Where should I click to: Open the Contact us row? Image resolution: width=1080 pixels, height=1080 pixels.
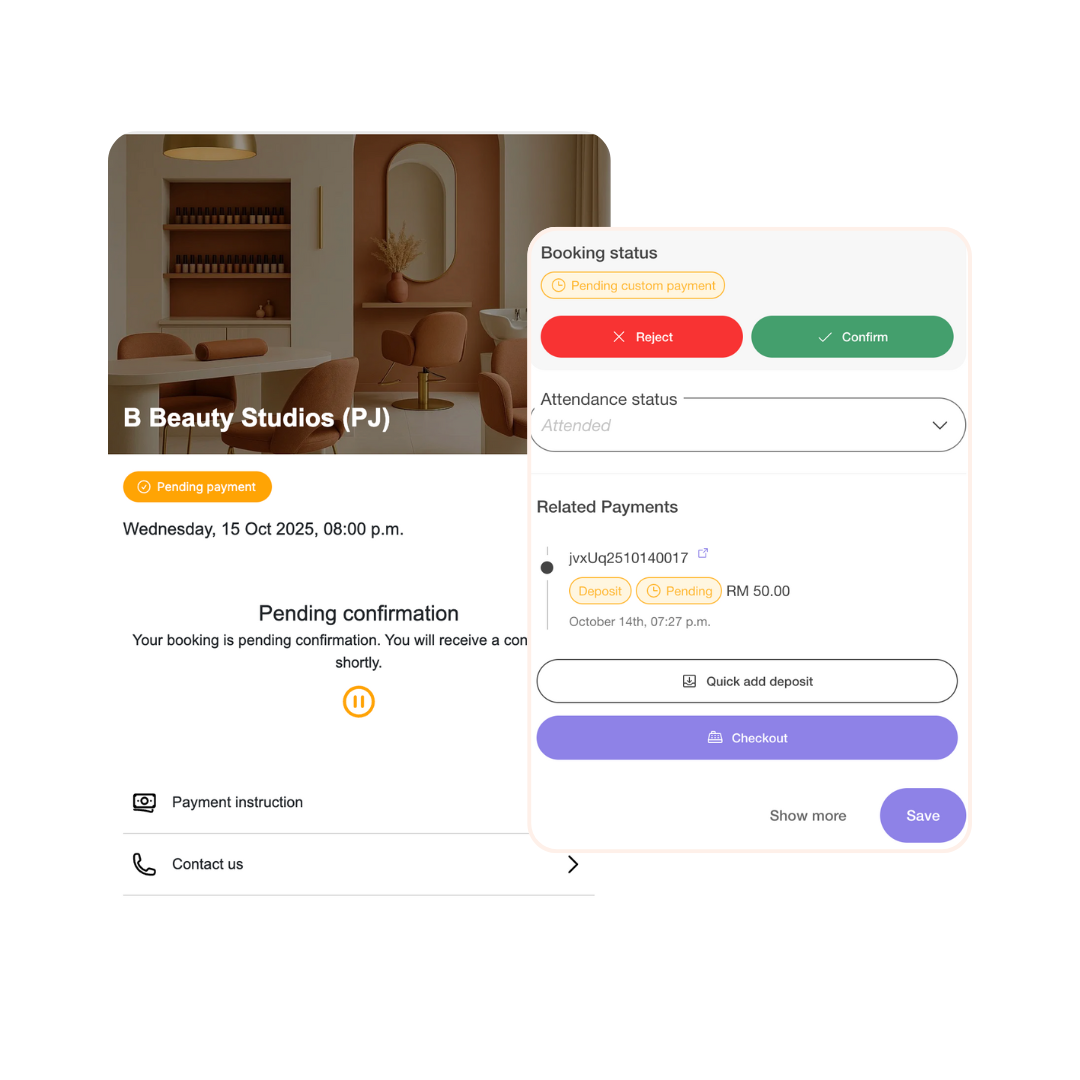pyautogui.click(x=359, y=864)
